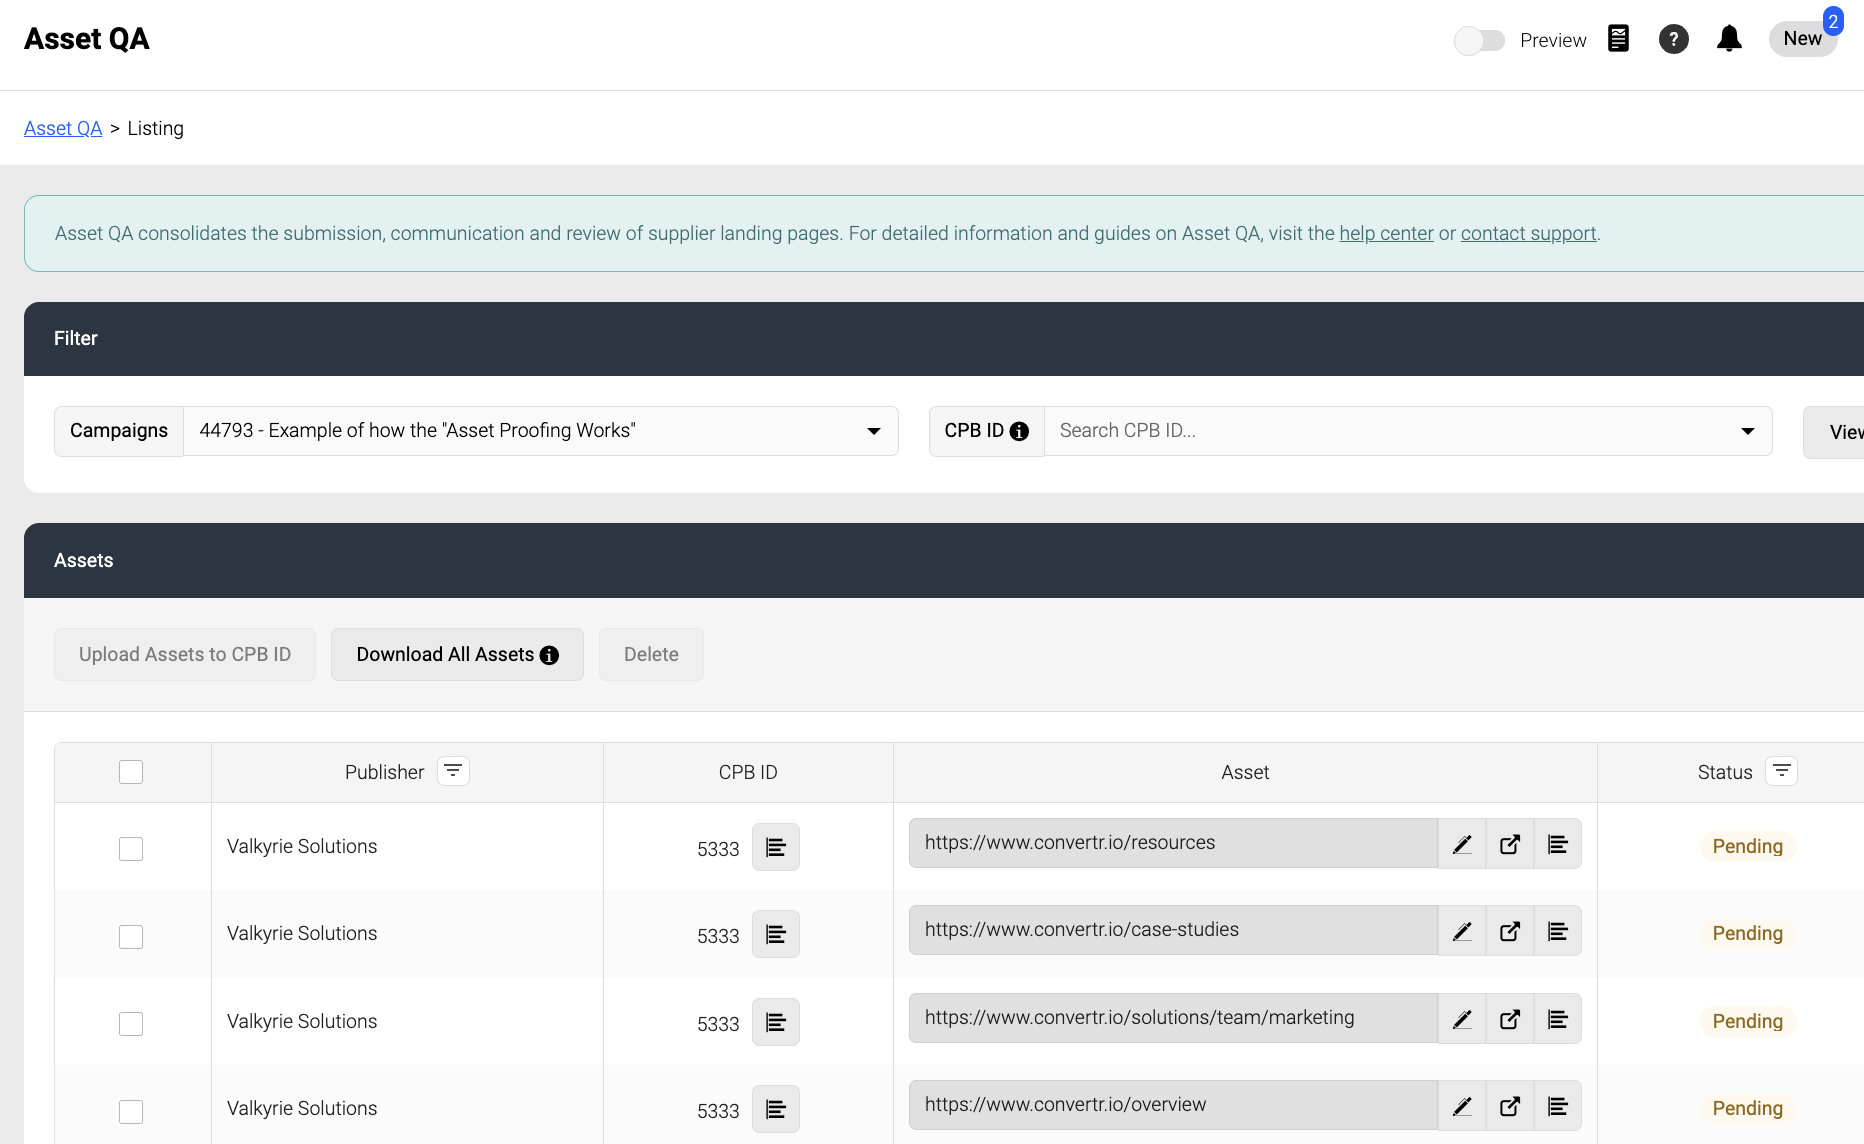
Task: Open the help center link
Action: (x=1386, y=233)
